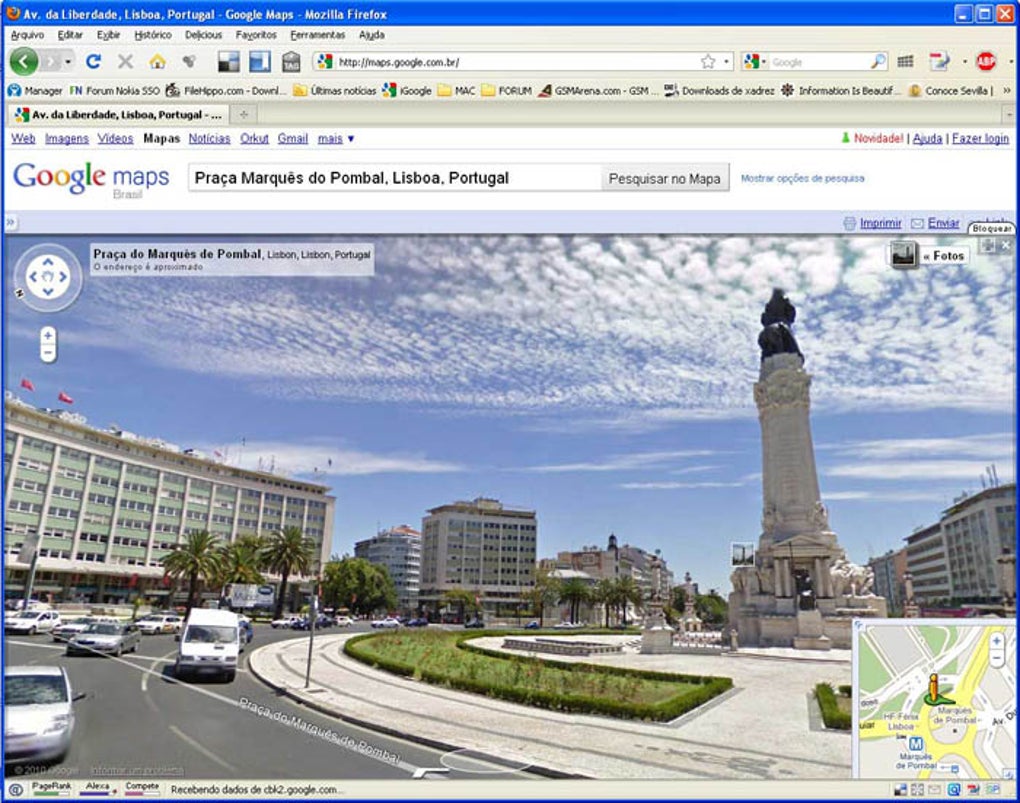Screen dimensions: 1020x803
Task: Click the Ajuda link
Action: [927, 139]
